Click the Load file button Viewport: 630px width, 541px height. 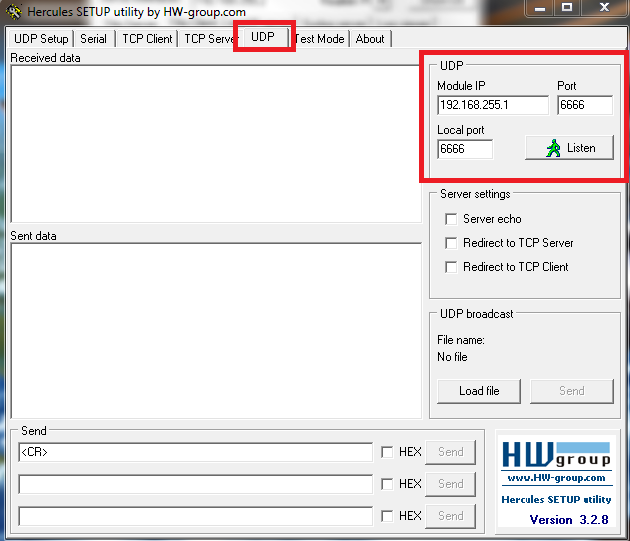(x=479, y=391)
